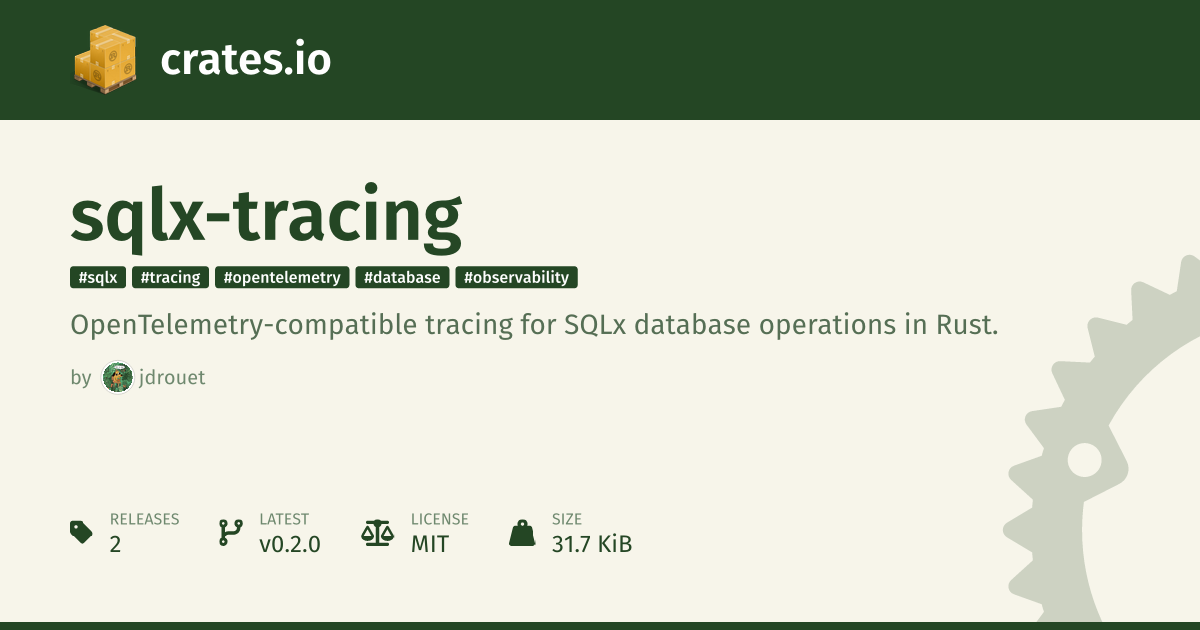Screen dimensions: 1200x630
Task: Select the #sqlx tag
Action: pyautogui.click(x=98, y=278)
